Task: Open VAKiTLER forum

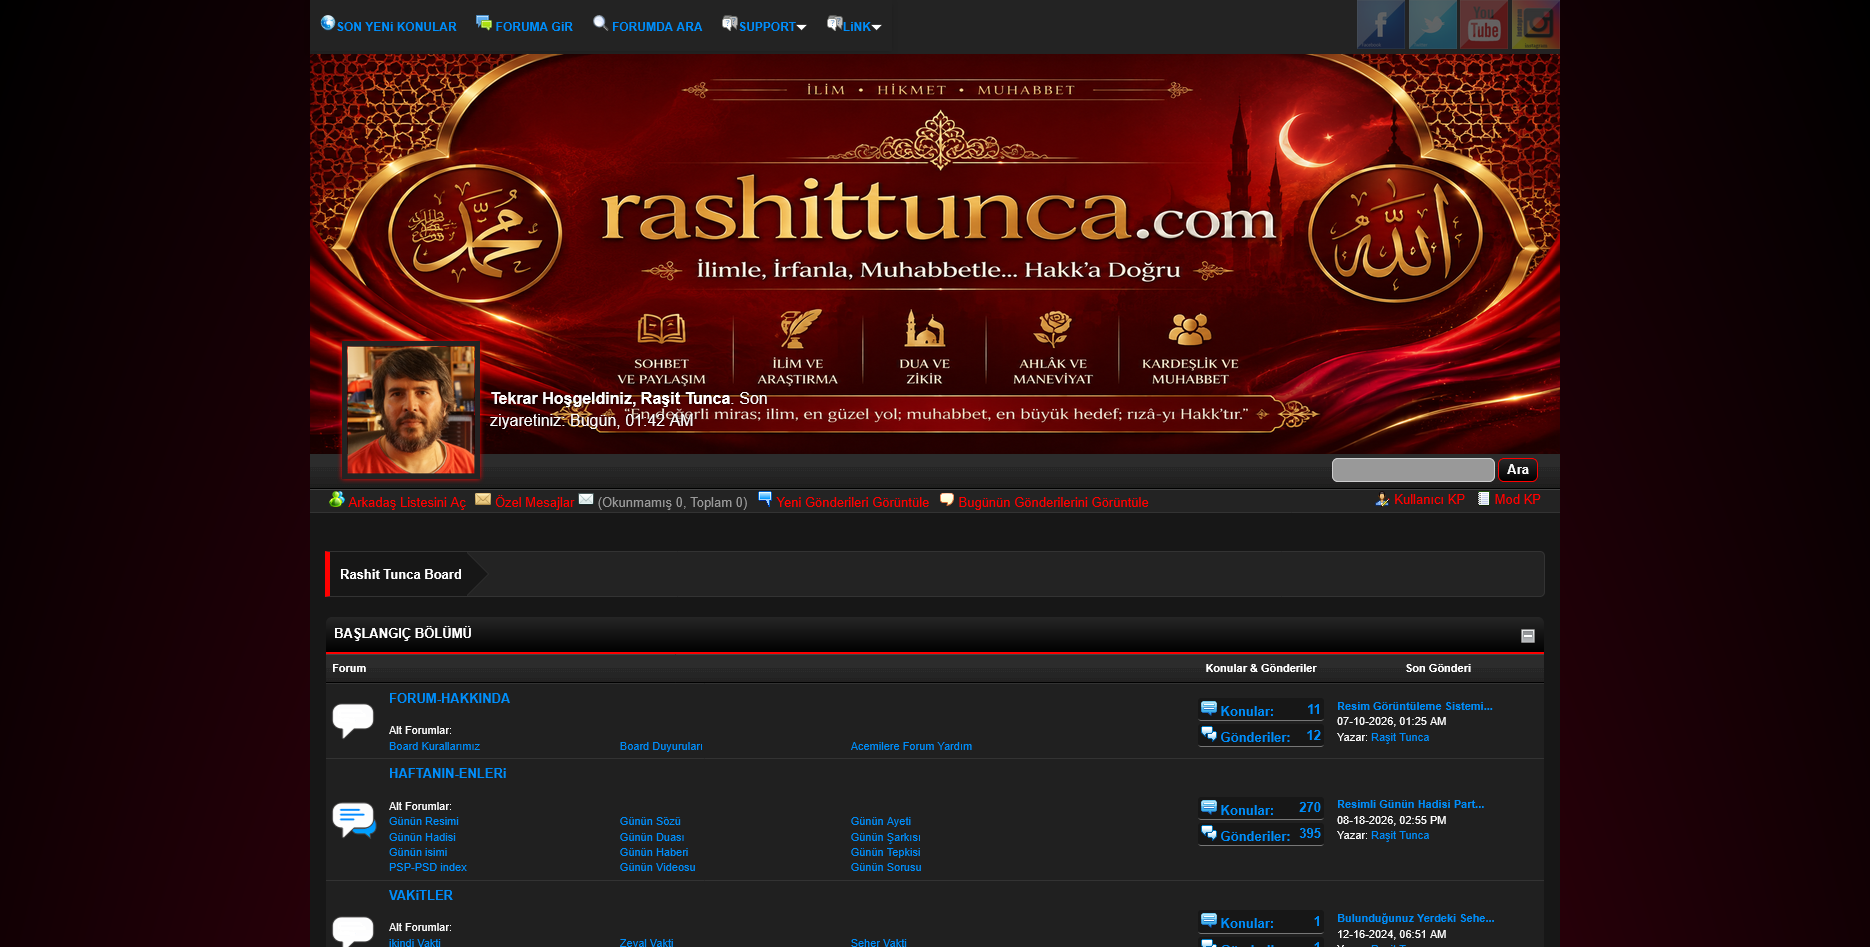Action: click(421, 896)
